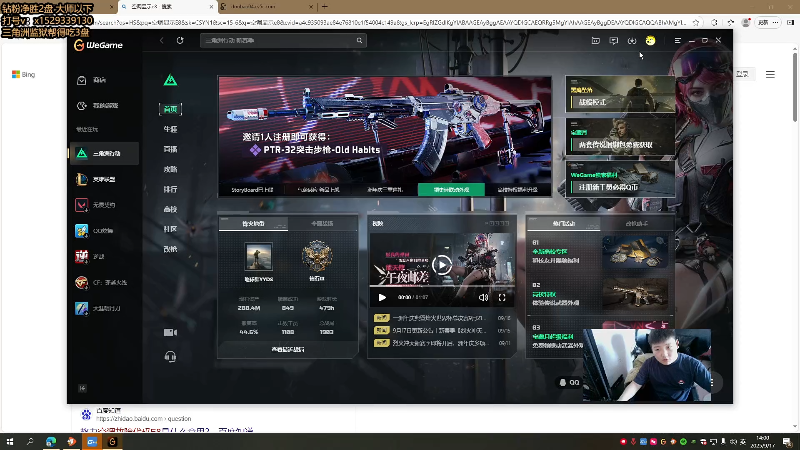Screen dimensions: 800x450
Task: Open the Windows Start menu
Action: coord(10,442)
